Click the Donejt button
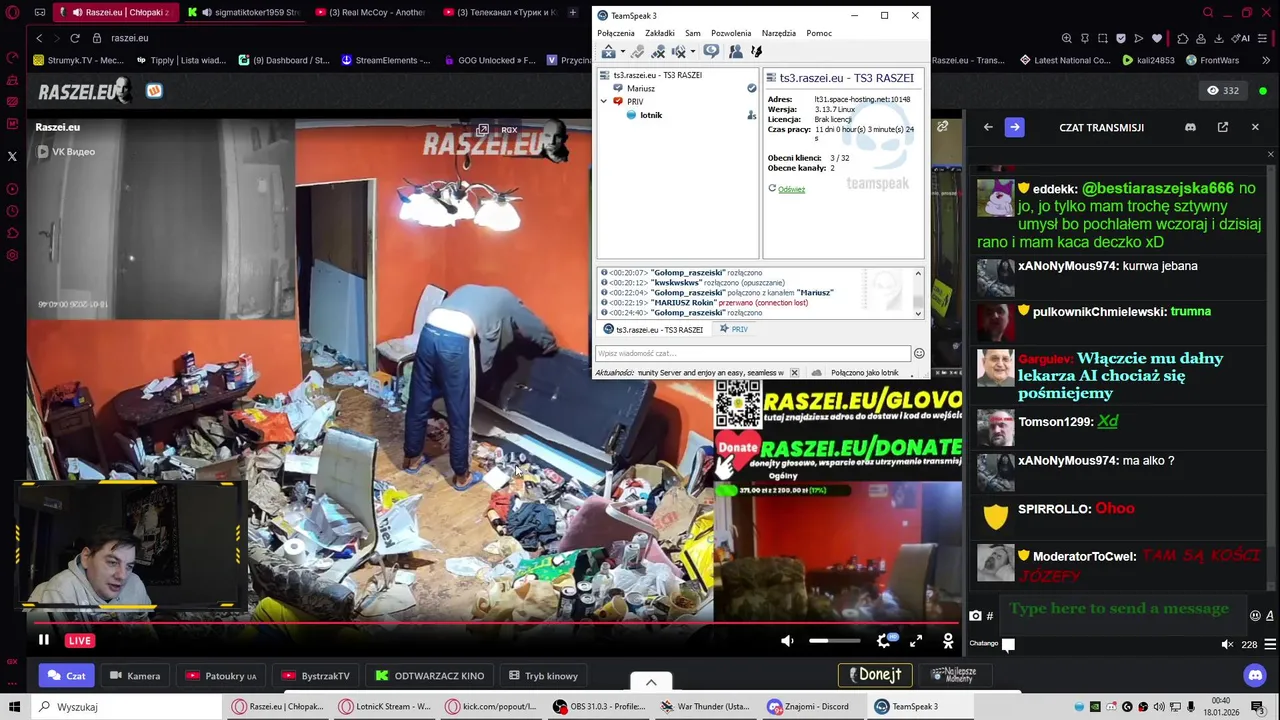This screenshot has height=720, width=1280. pyautogui.click(x=876, y=675)
